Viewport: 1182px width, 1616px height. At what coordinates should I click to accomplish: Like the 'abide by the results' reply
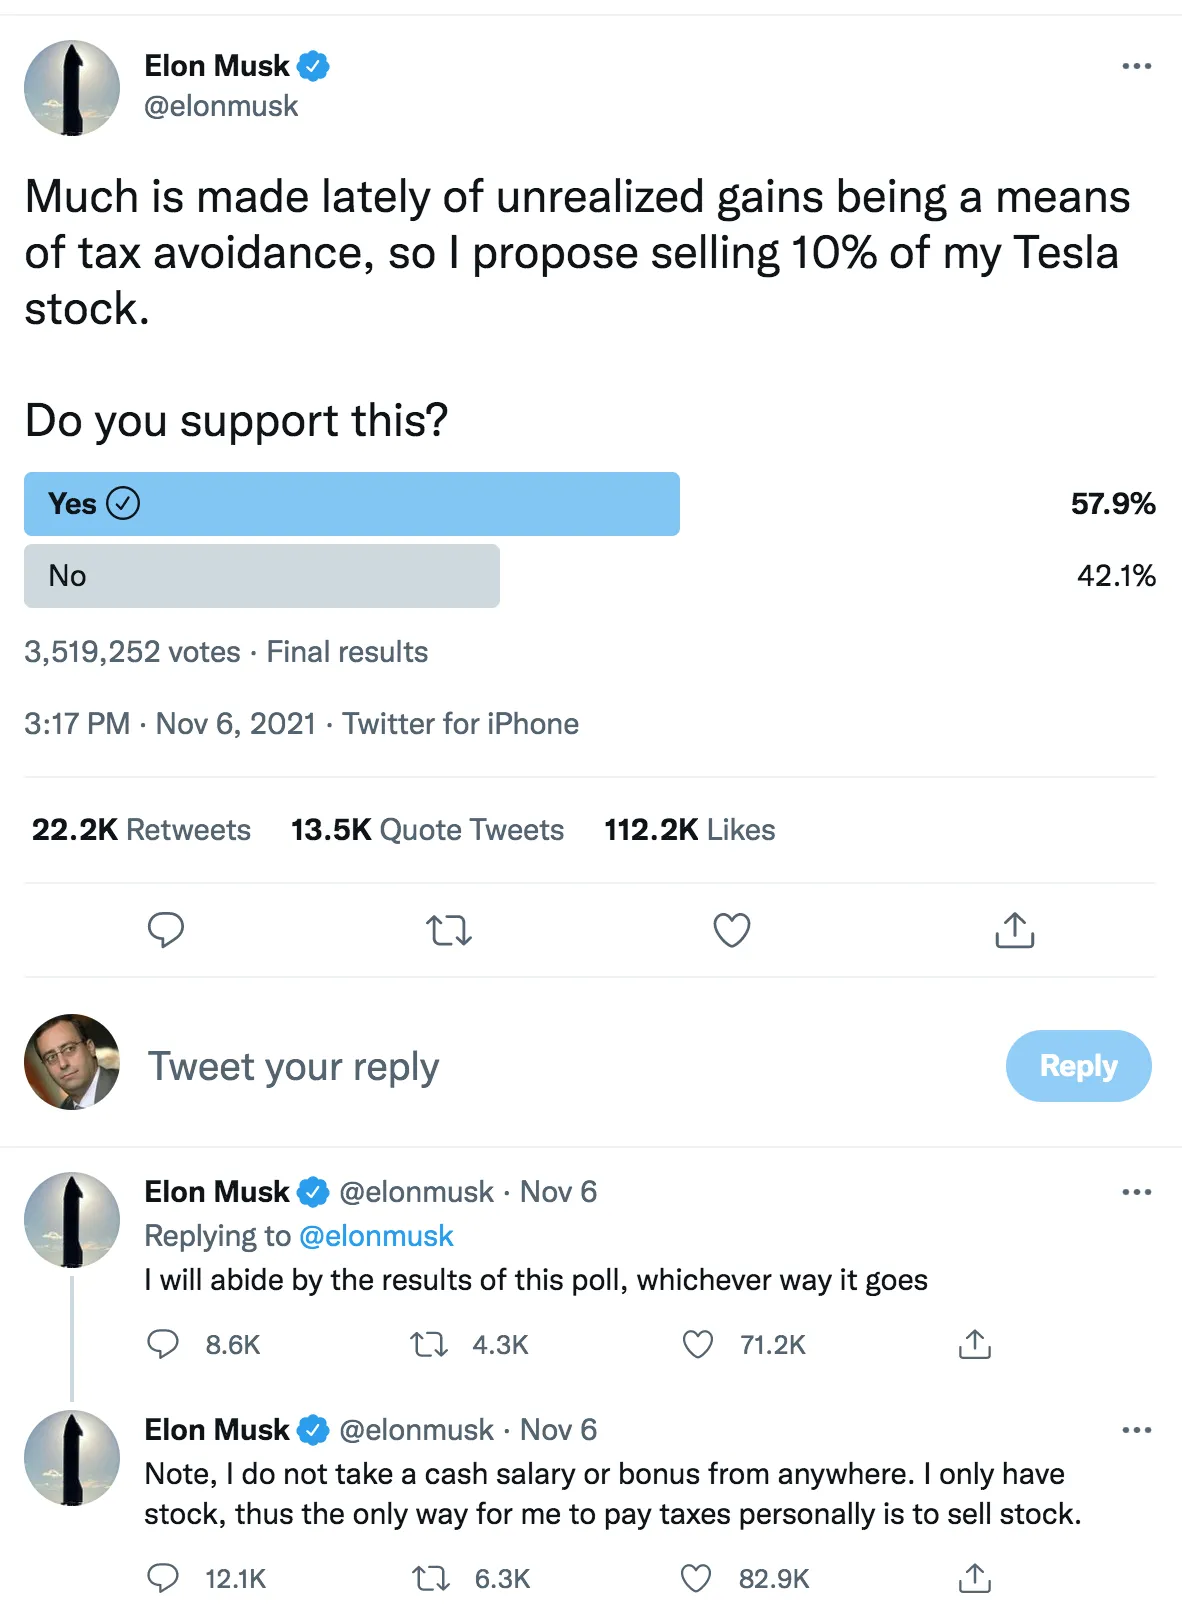[x=697, y=1345]
